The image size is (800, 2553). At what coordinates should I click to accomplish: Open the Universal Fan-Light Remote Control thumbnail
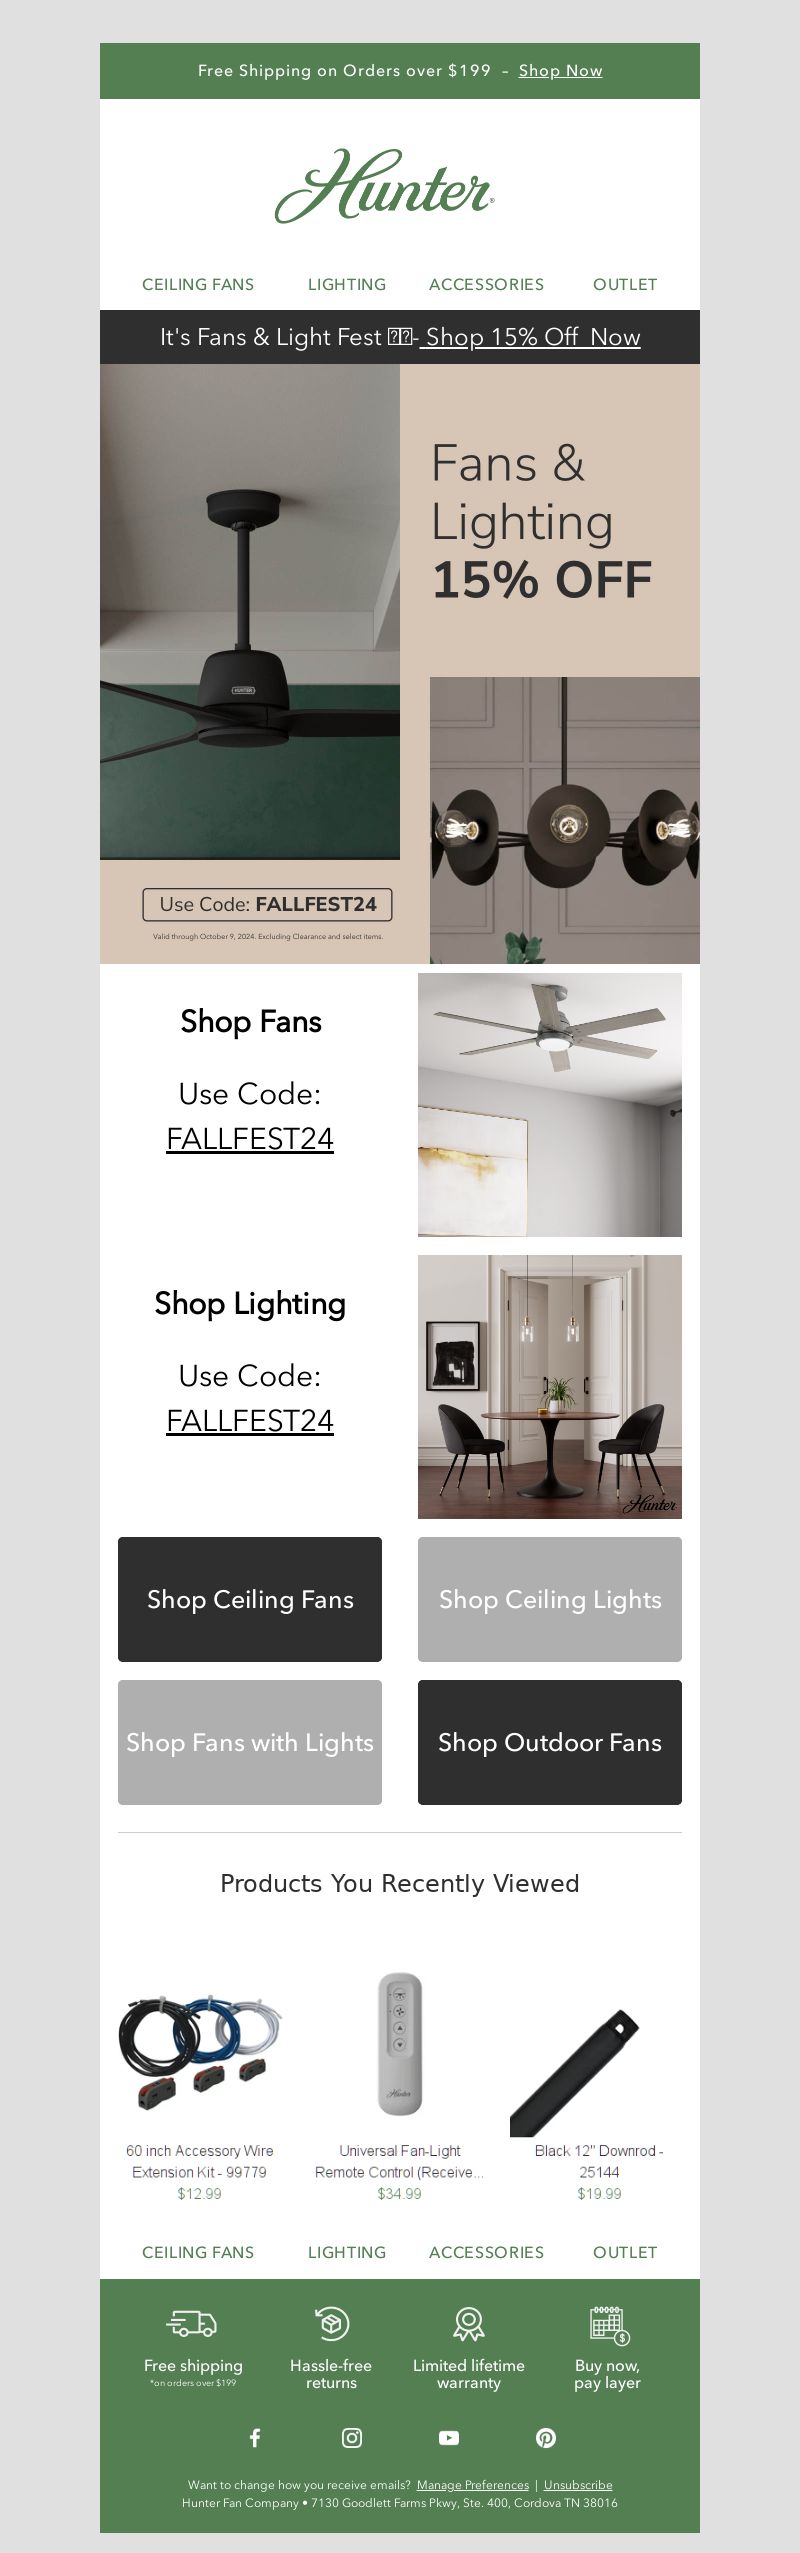400,2043
